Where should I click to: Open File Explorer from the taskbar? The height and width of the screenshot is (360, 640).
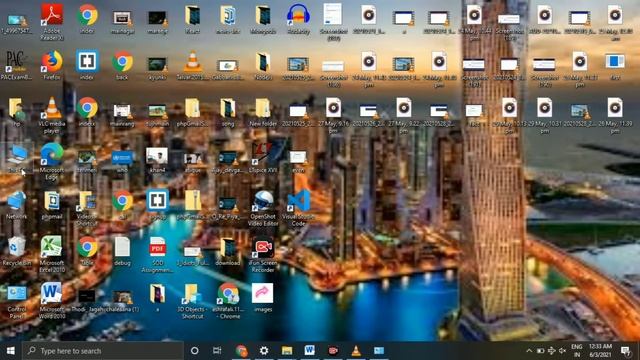[287, 351]
